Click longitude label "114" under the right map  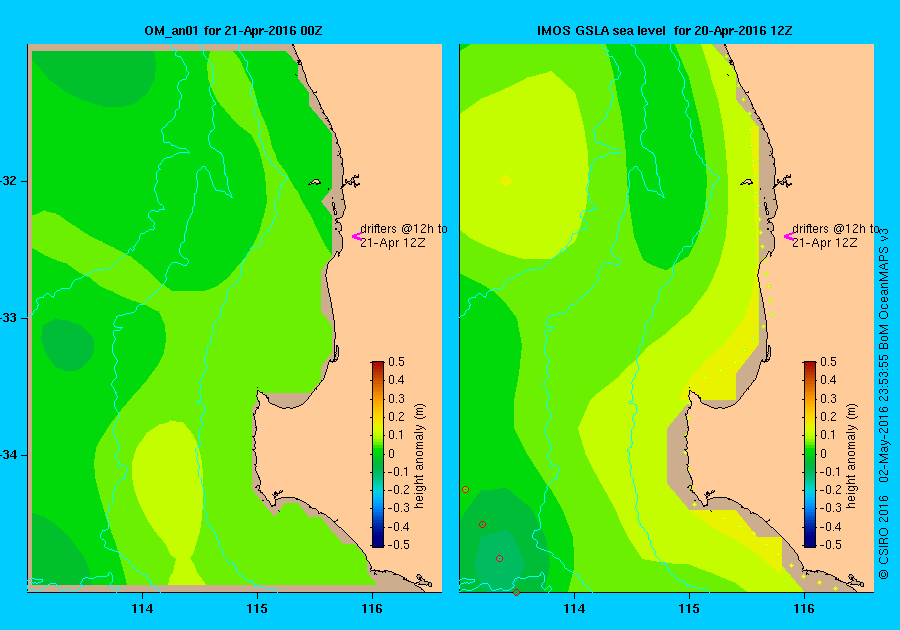[x=574, y=609]
